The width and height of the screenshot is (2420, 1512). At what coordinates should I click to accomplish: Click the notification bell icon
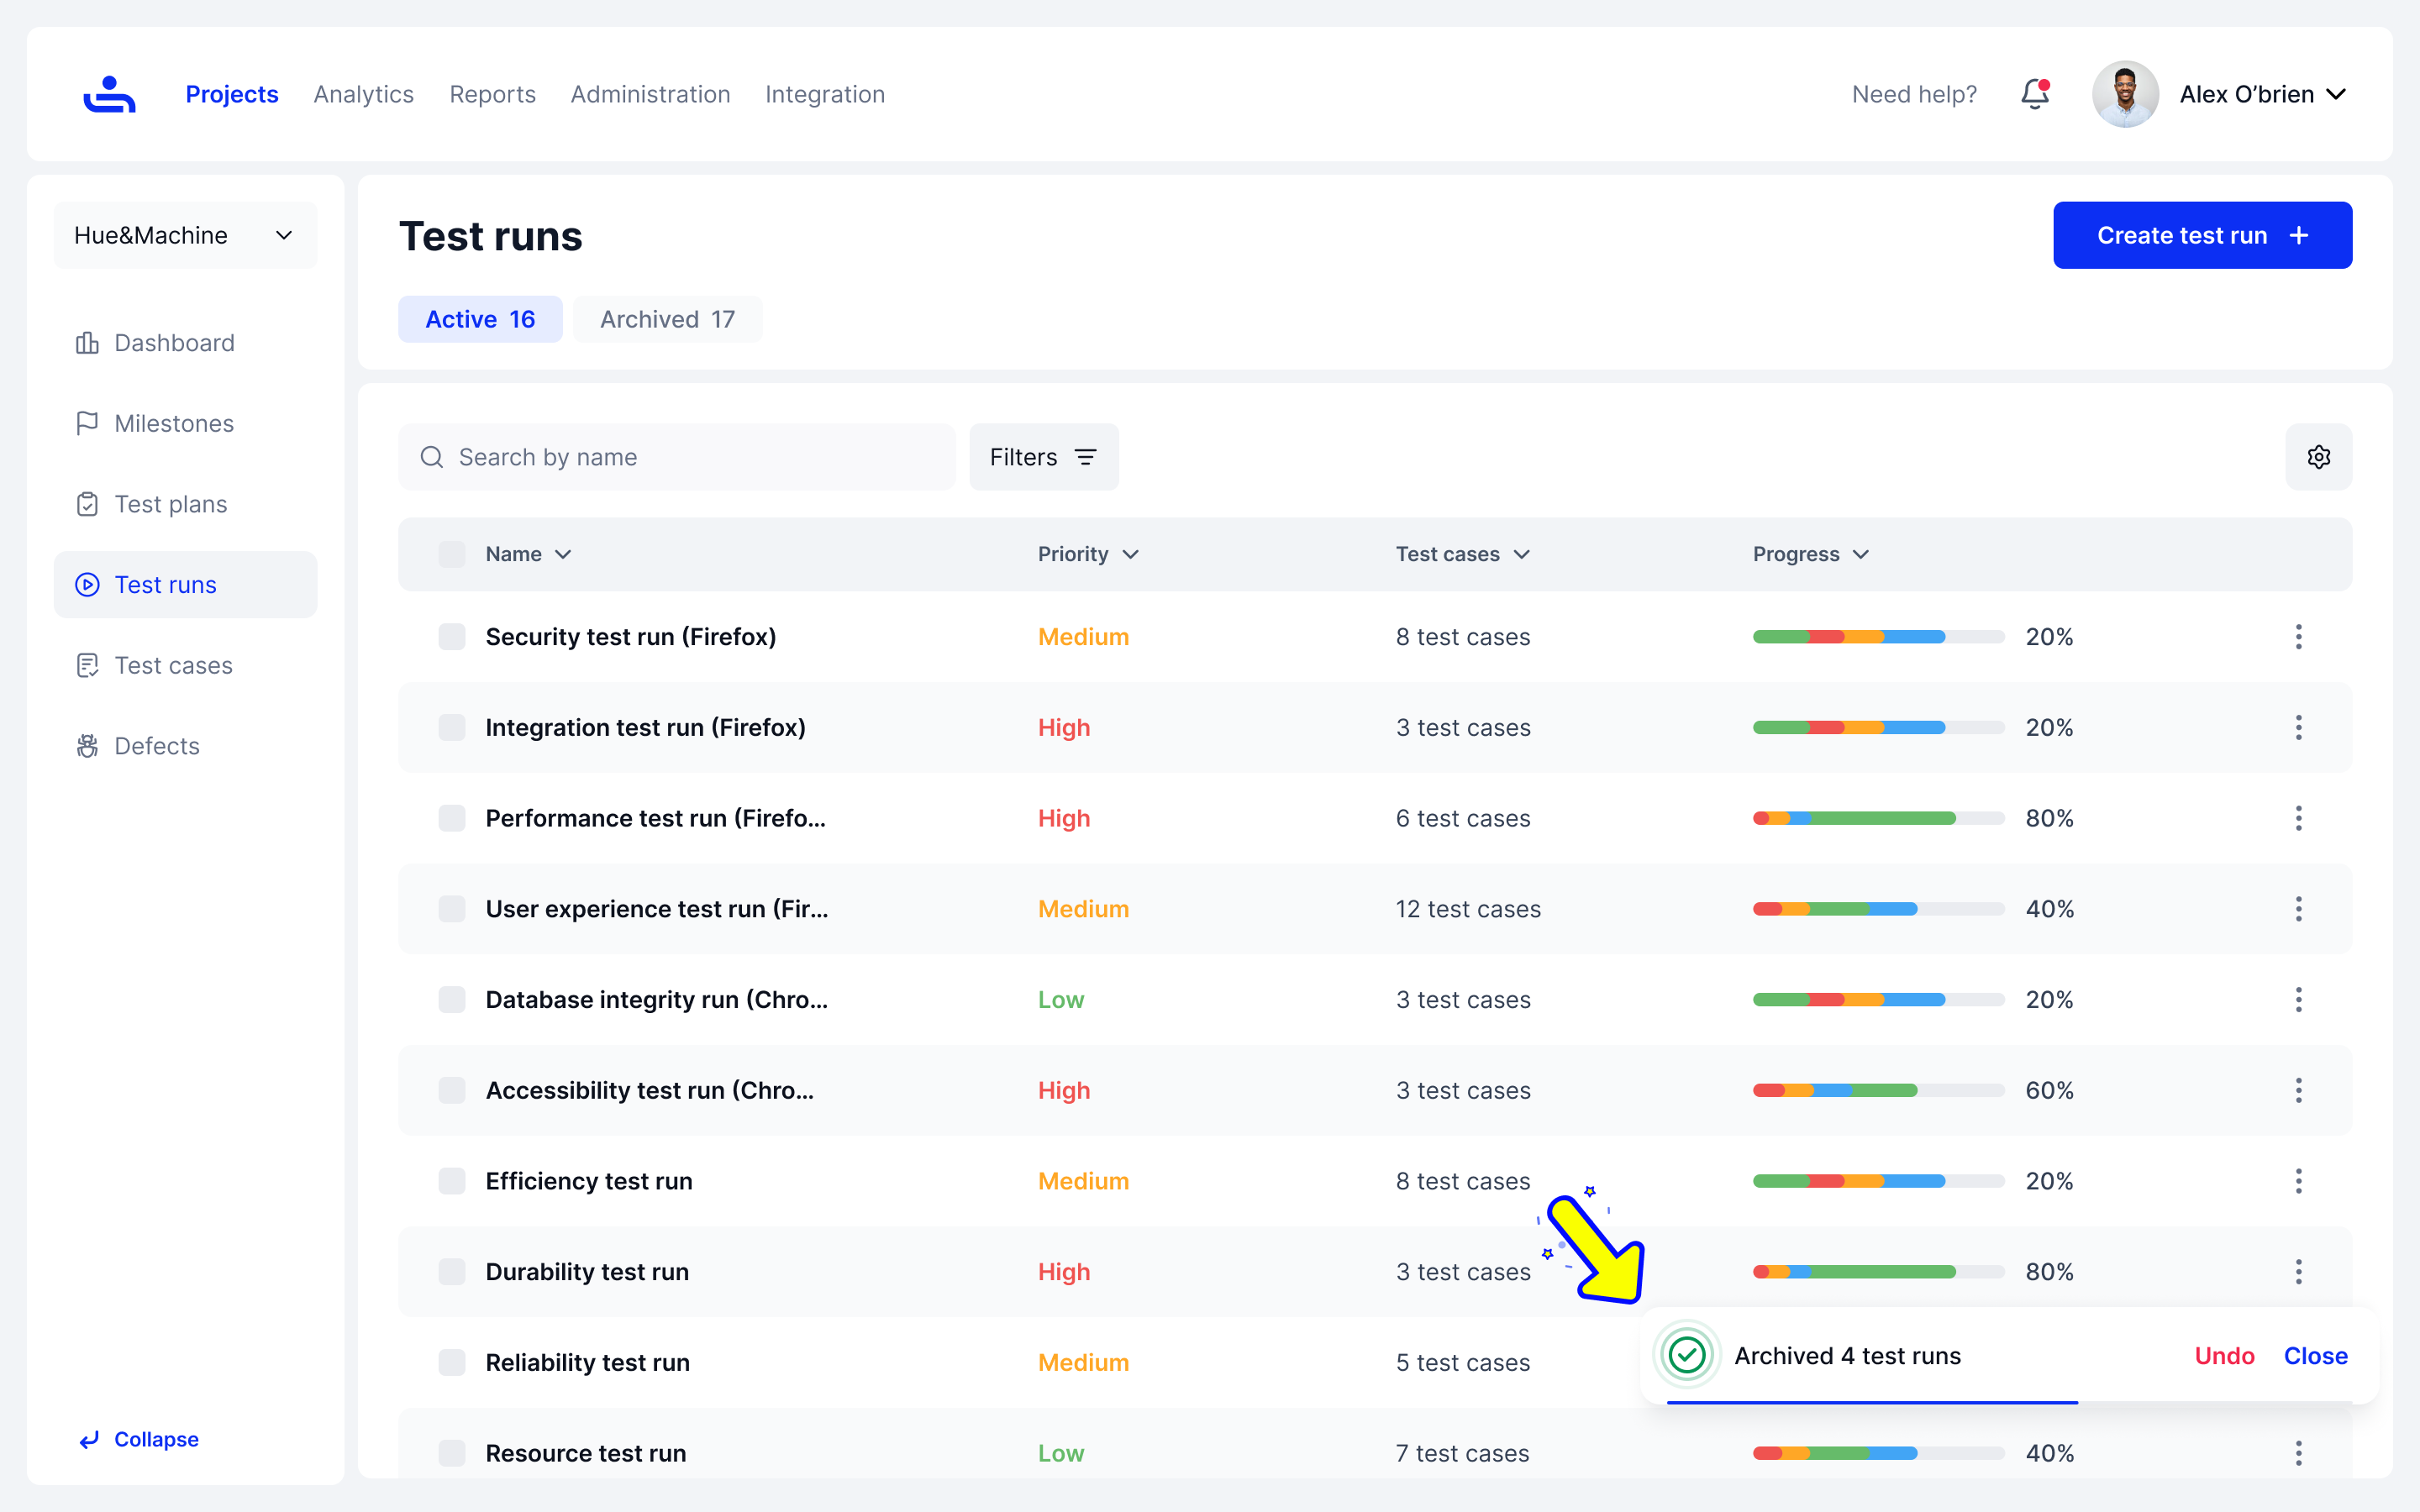click(2034, 94)
